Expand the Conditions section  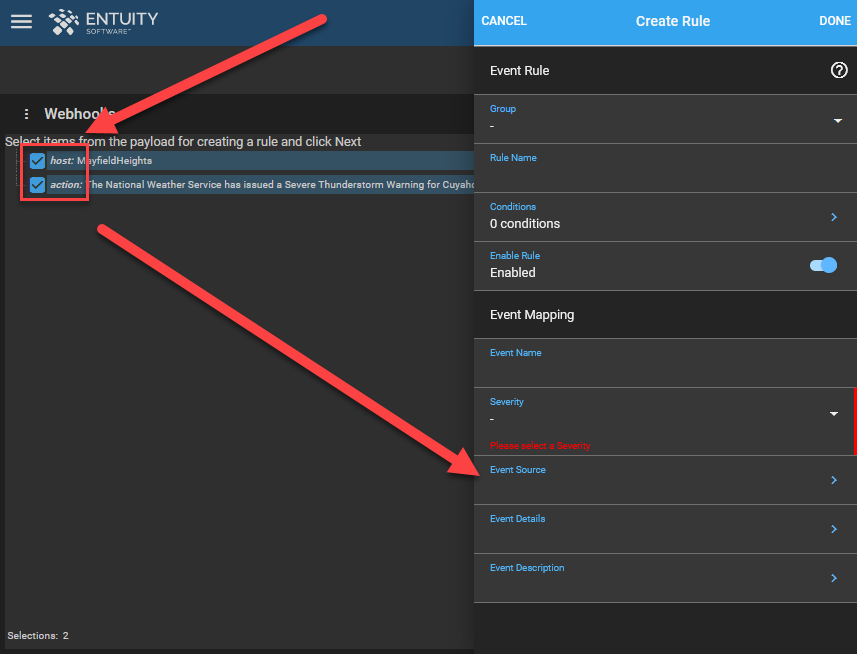tap(833, 216)
